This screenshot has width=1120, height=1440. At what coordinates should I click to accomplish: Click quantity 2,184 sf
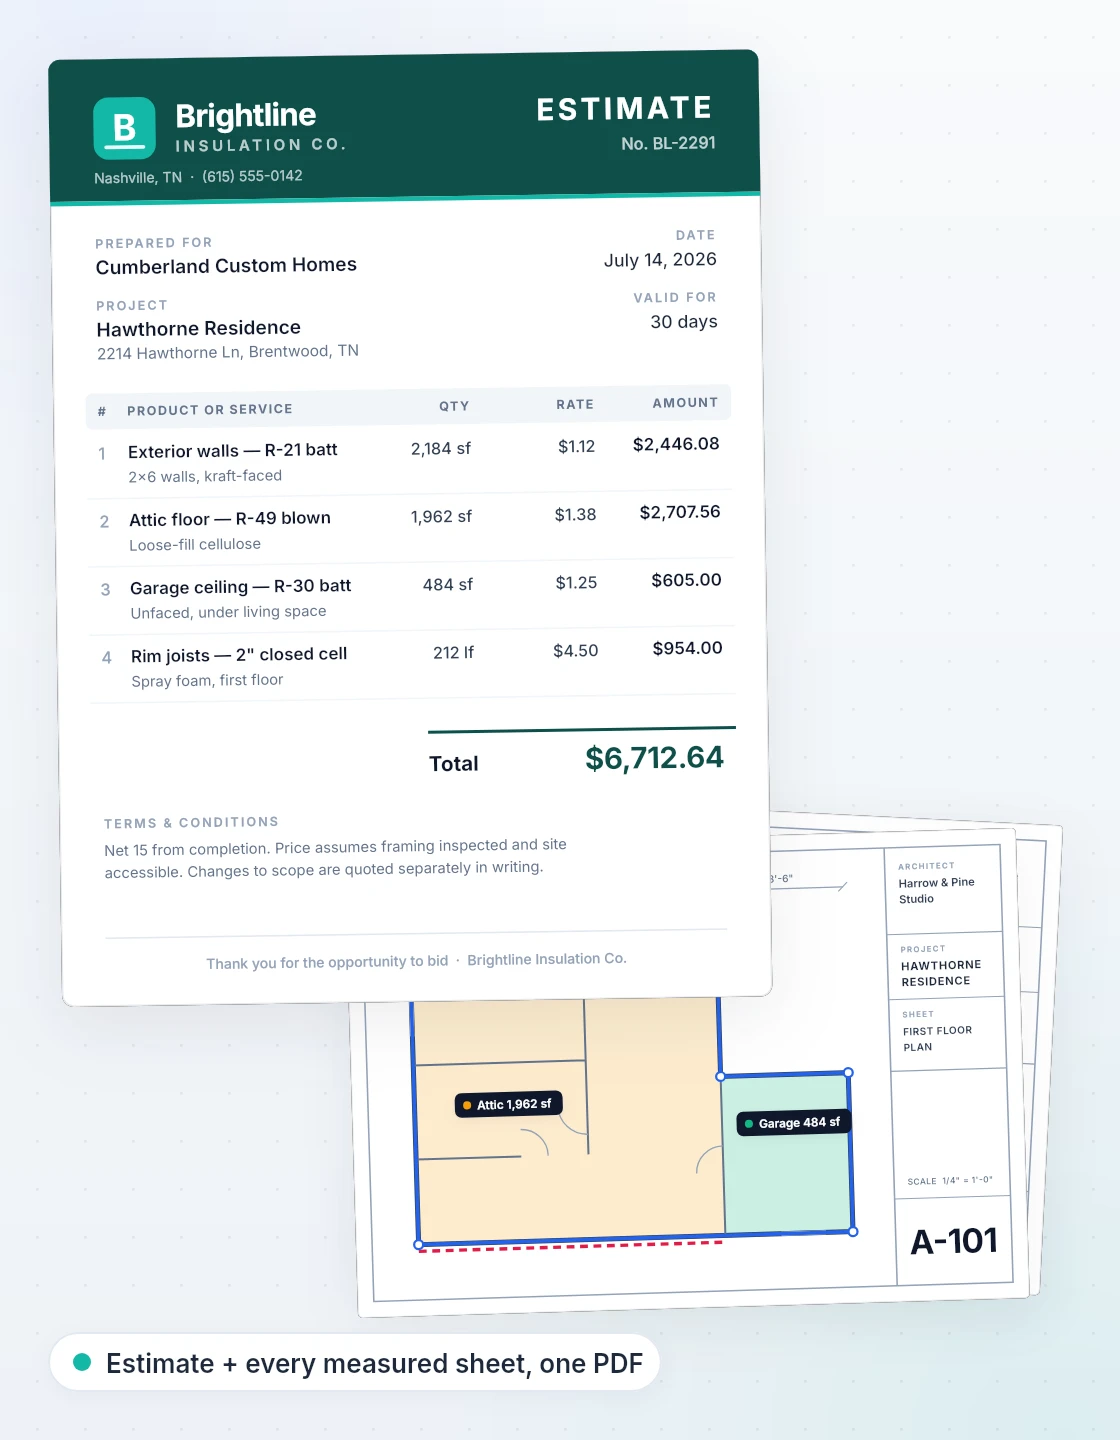[x=441, y=449]
